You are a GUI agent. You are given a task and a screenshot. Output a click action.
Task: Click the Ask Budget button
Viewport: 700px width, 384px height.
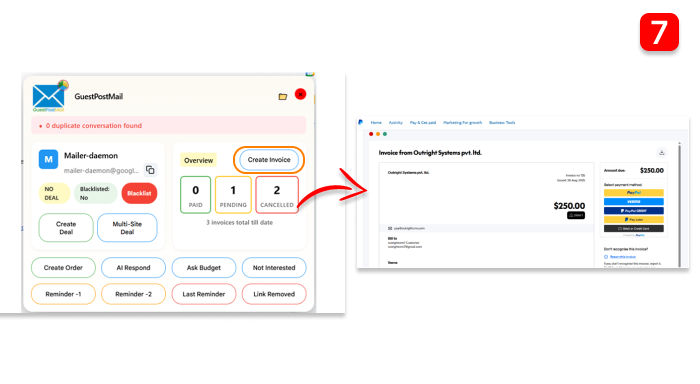click(204, 268)
